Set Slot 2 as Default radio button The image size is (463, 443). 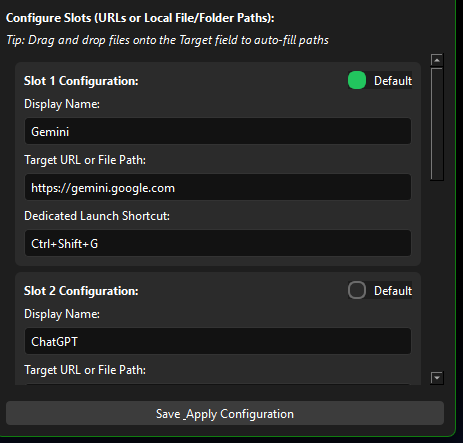357,290
